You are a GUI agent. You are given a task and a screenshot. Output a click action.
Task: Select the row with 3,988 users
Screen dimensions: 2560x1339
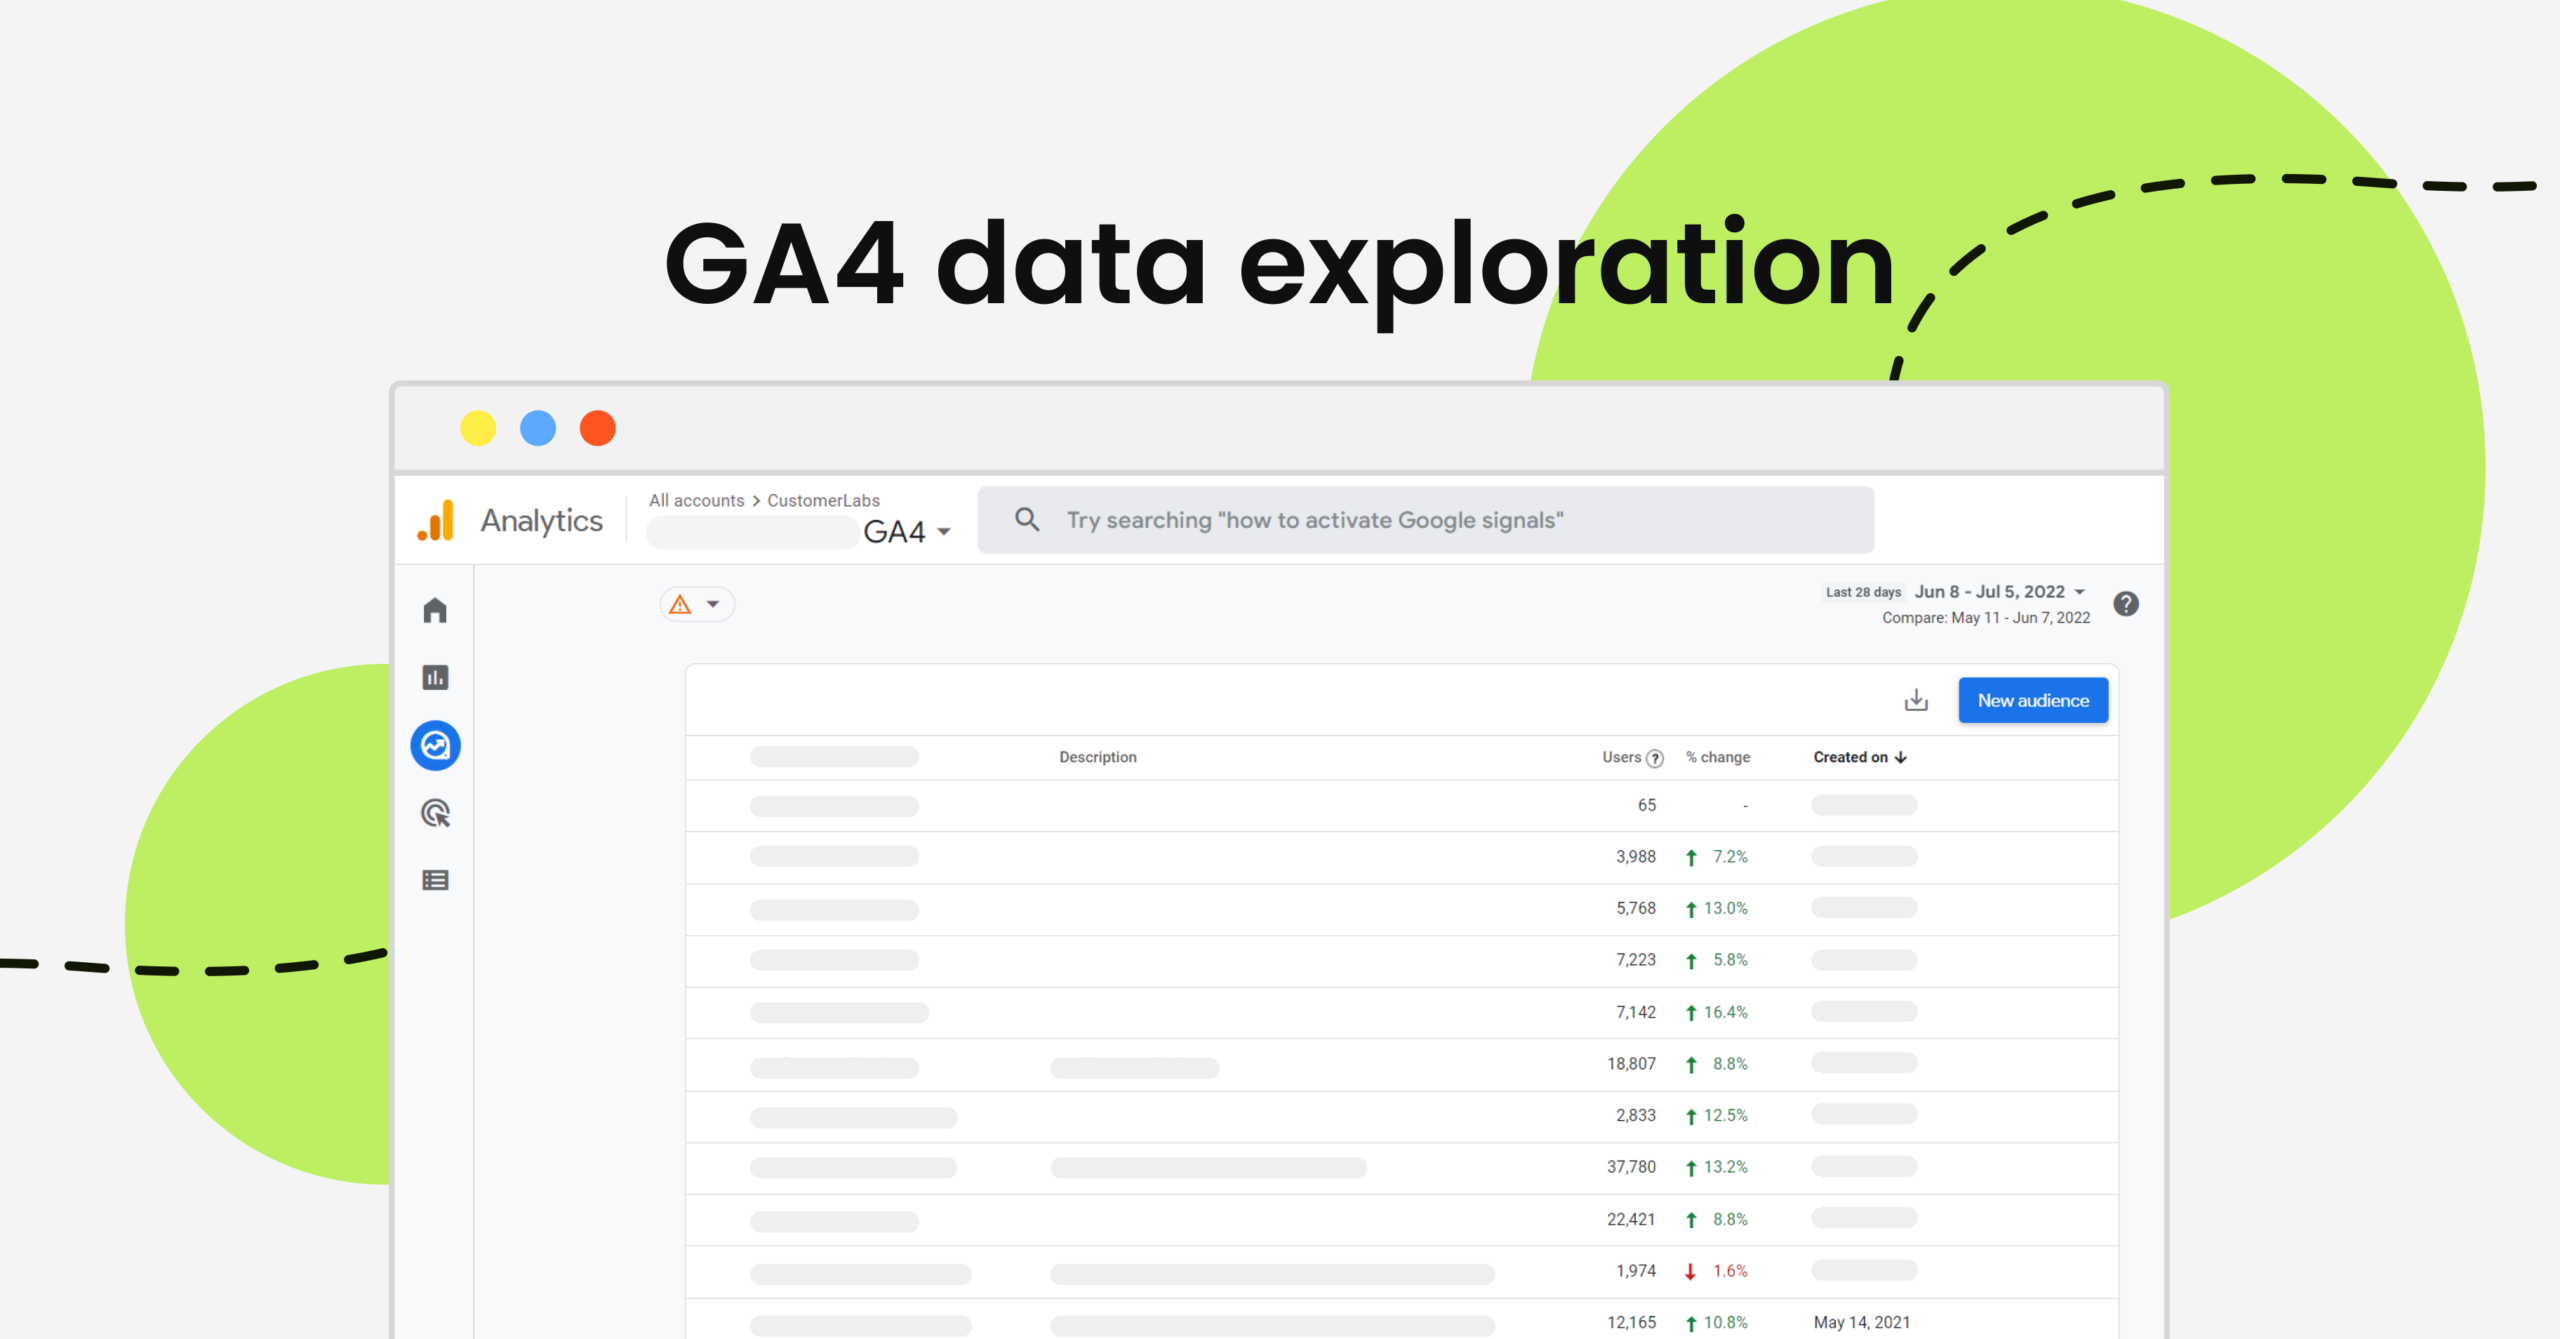(x=1402, y=857)
